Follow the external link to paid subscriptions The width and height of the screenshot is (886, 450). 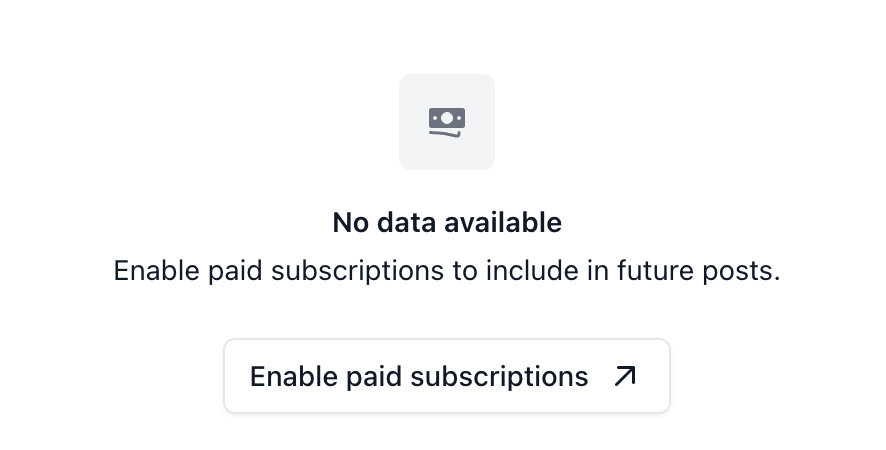point(446,376)
